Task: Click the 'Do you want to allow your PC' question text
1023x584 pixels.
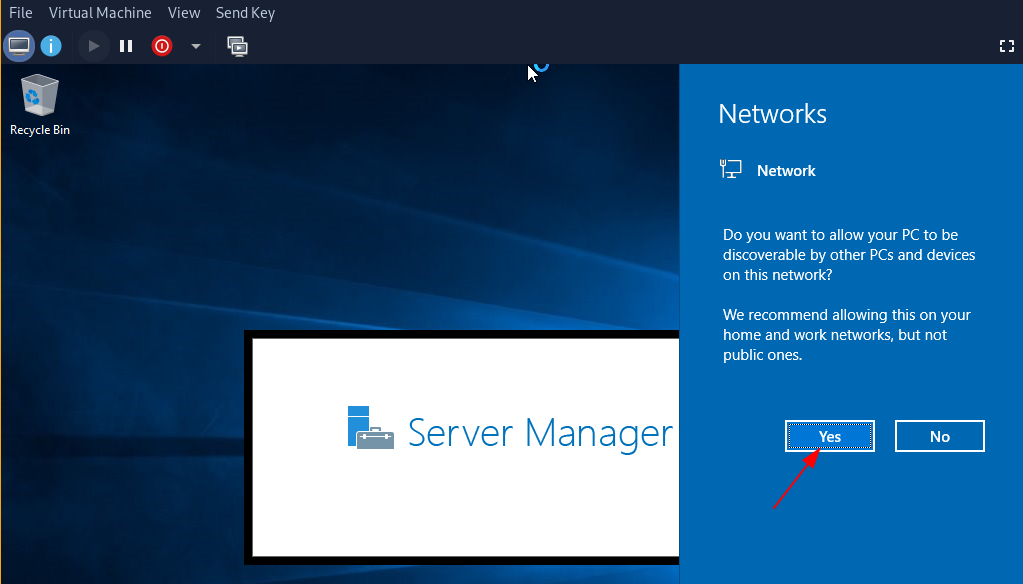Action: (849, 254)
